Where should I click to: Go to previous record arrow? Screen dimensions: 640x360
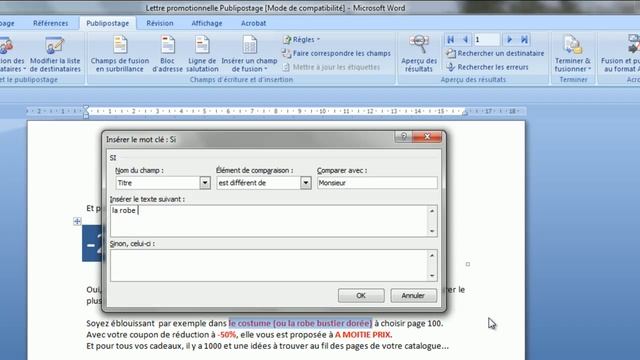coord(465,40)
